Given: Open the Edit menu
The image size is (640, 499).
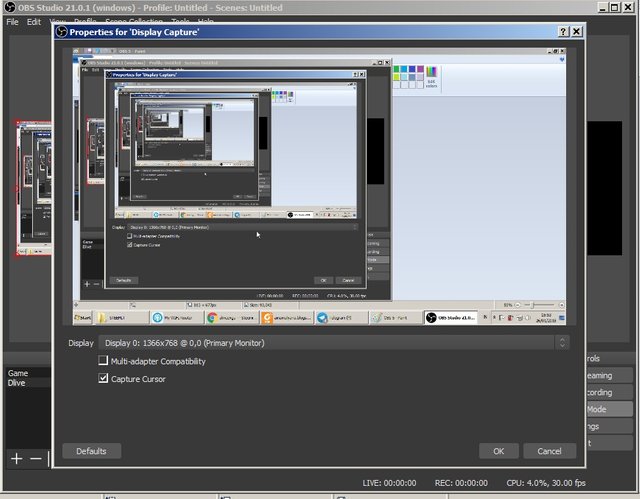Looking at the screenshot, I should (34, 22).
